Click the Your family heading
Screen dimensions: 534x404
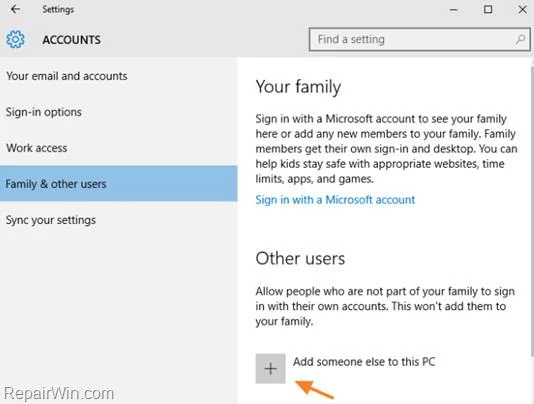(x=298, y=87)
